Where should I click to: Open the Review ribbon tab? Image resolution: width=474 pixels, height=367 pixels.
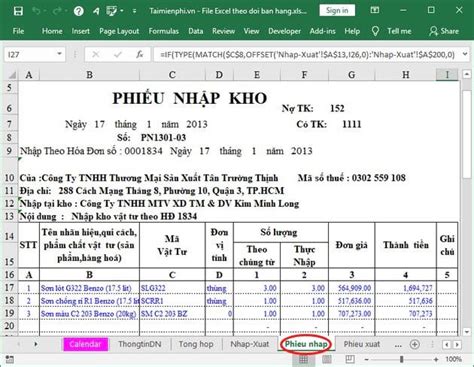(223, 31)
